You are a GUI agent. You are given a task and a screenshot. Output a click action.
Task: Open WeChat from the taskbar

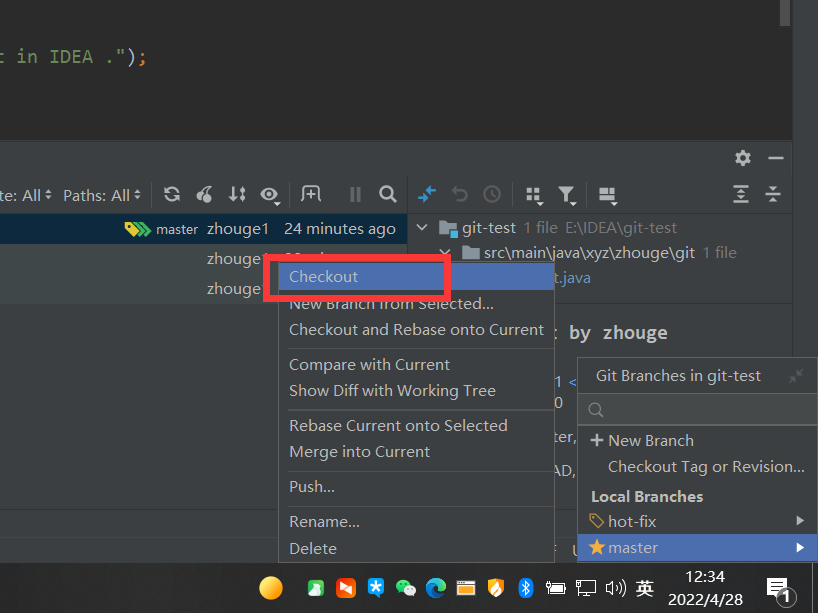pos(406,588)
